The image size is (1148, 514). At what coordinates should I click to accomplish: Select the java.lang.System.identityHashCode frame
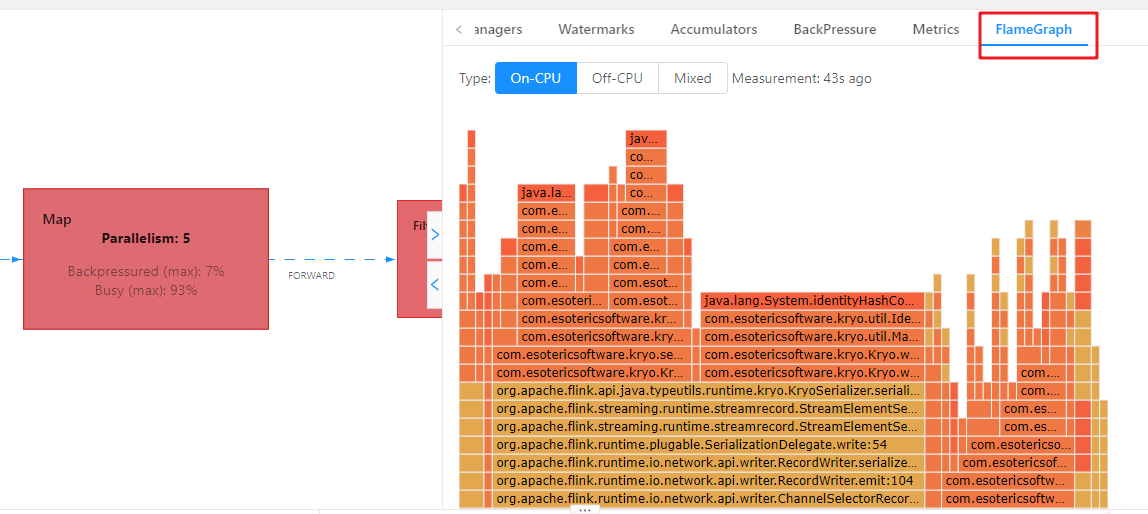pyautogui.click(x=811, y=301)
